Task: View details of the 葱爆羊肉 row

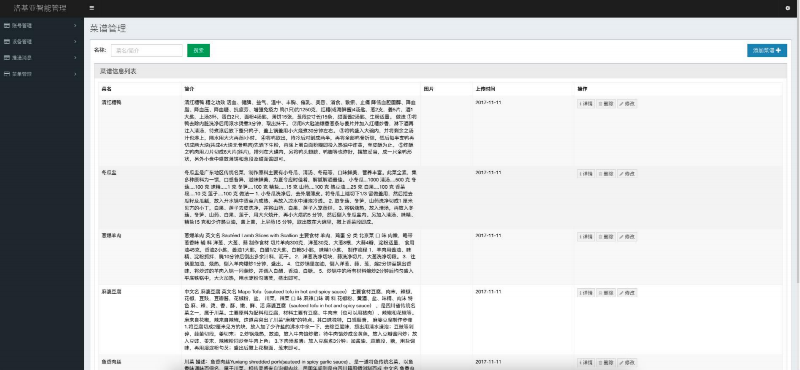Action: point(586,237)
